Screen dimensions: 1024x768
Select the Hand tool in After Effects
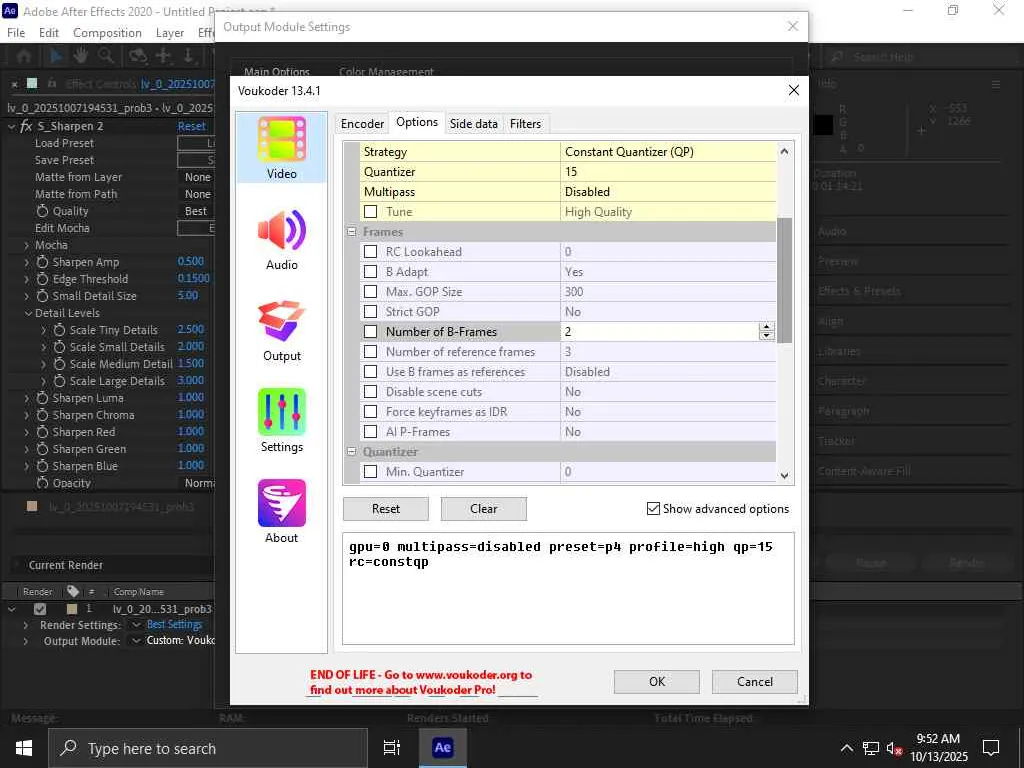pyautogui.click(x=80, y=56)
